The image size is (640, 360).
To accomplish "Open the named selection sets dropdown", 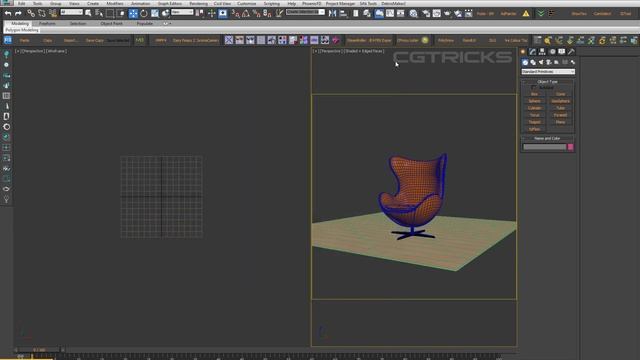I will 305,12.
